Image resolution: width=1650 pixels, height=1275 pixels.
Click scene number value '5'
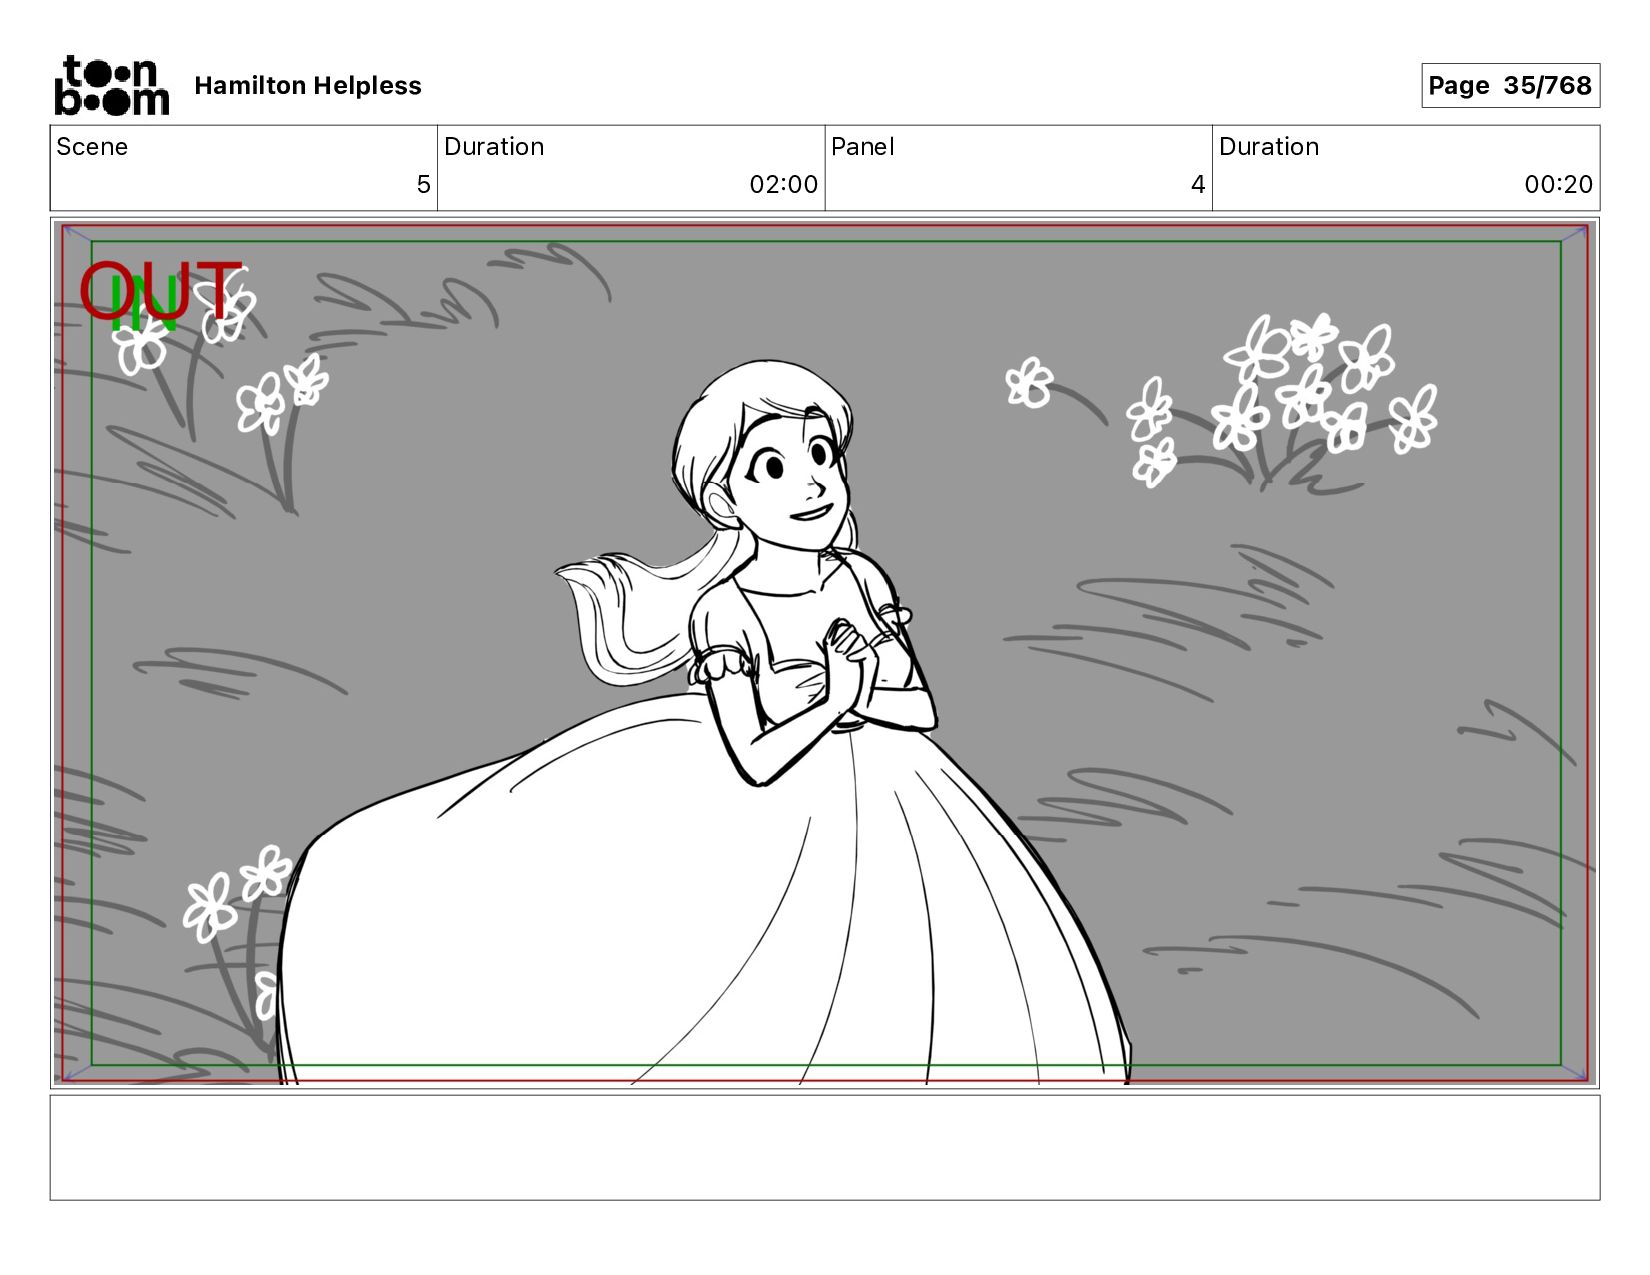[423, 184]
